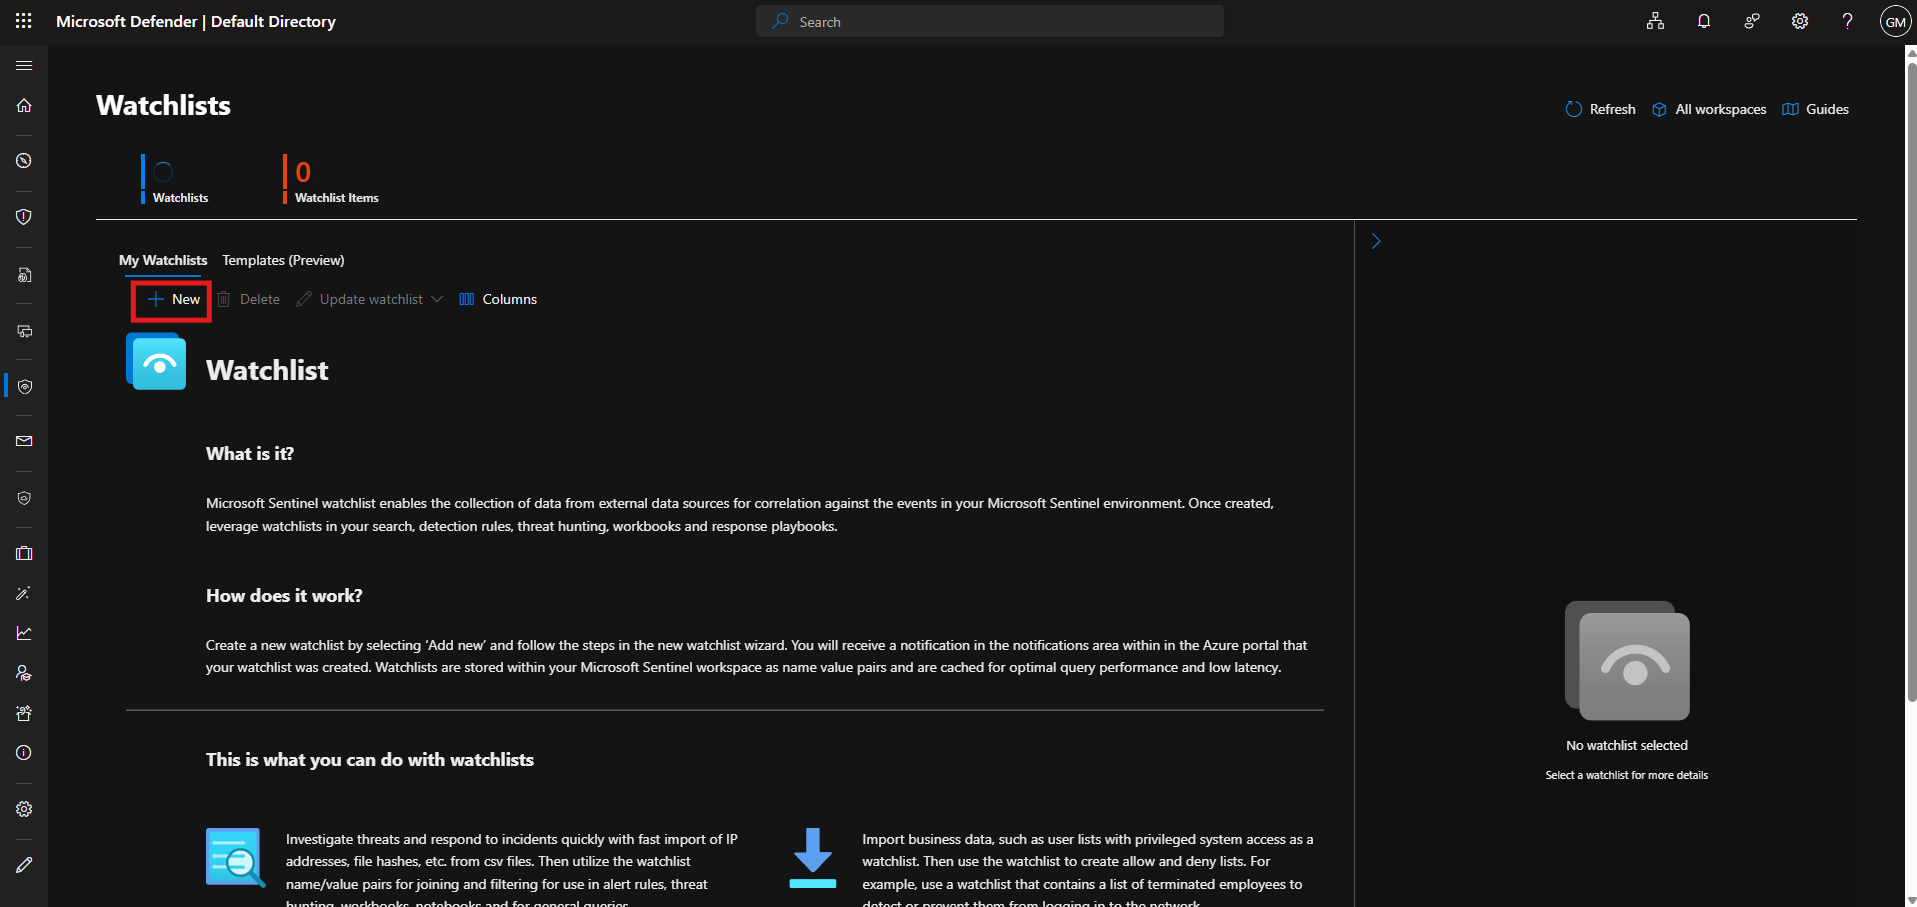Open the compass-shaped sidebar icon
The height and width of the screenshot is (907, 1917).
24,161
